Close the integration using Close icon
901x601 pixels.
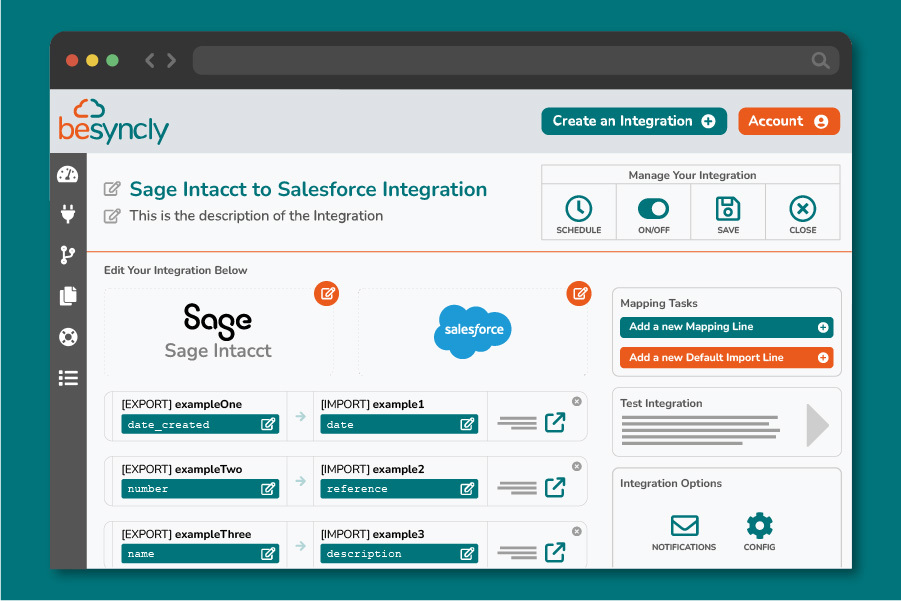pyautogui.click(x=802, y=209)
